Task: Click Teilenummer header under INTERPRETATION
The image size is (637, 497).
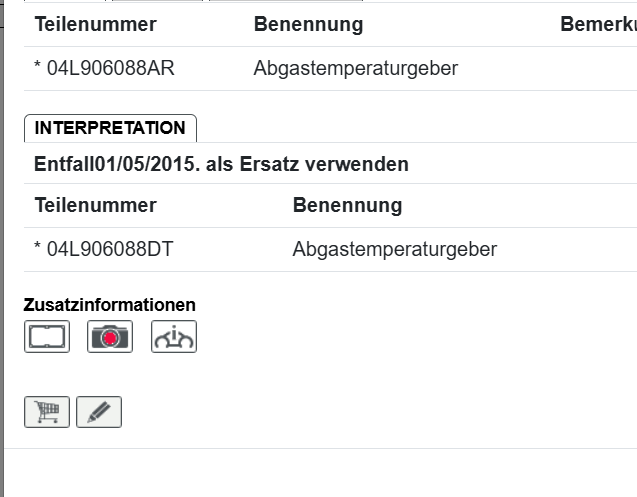Action: [x=95, y=205]
